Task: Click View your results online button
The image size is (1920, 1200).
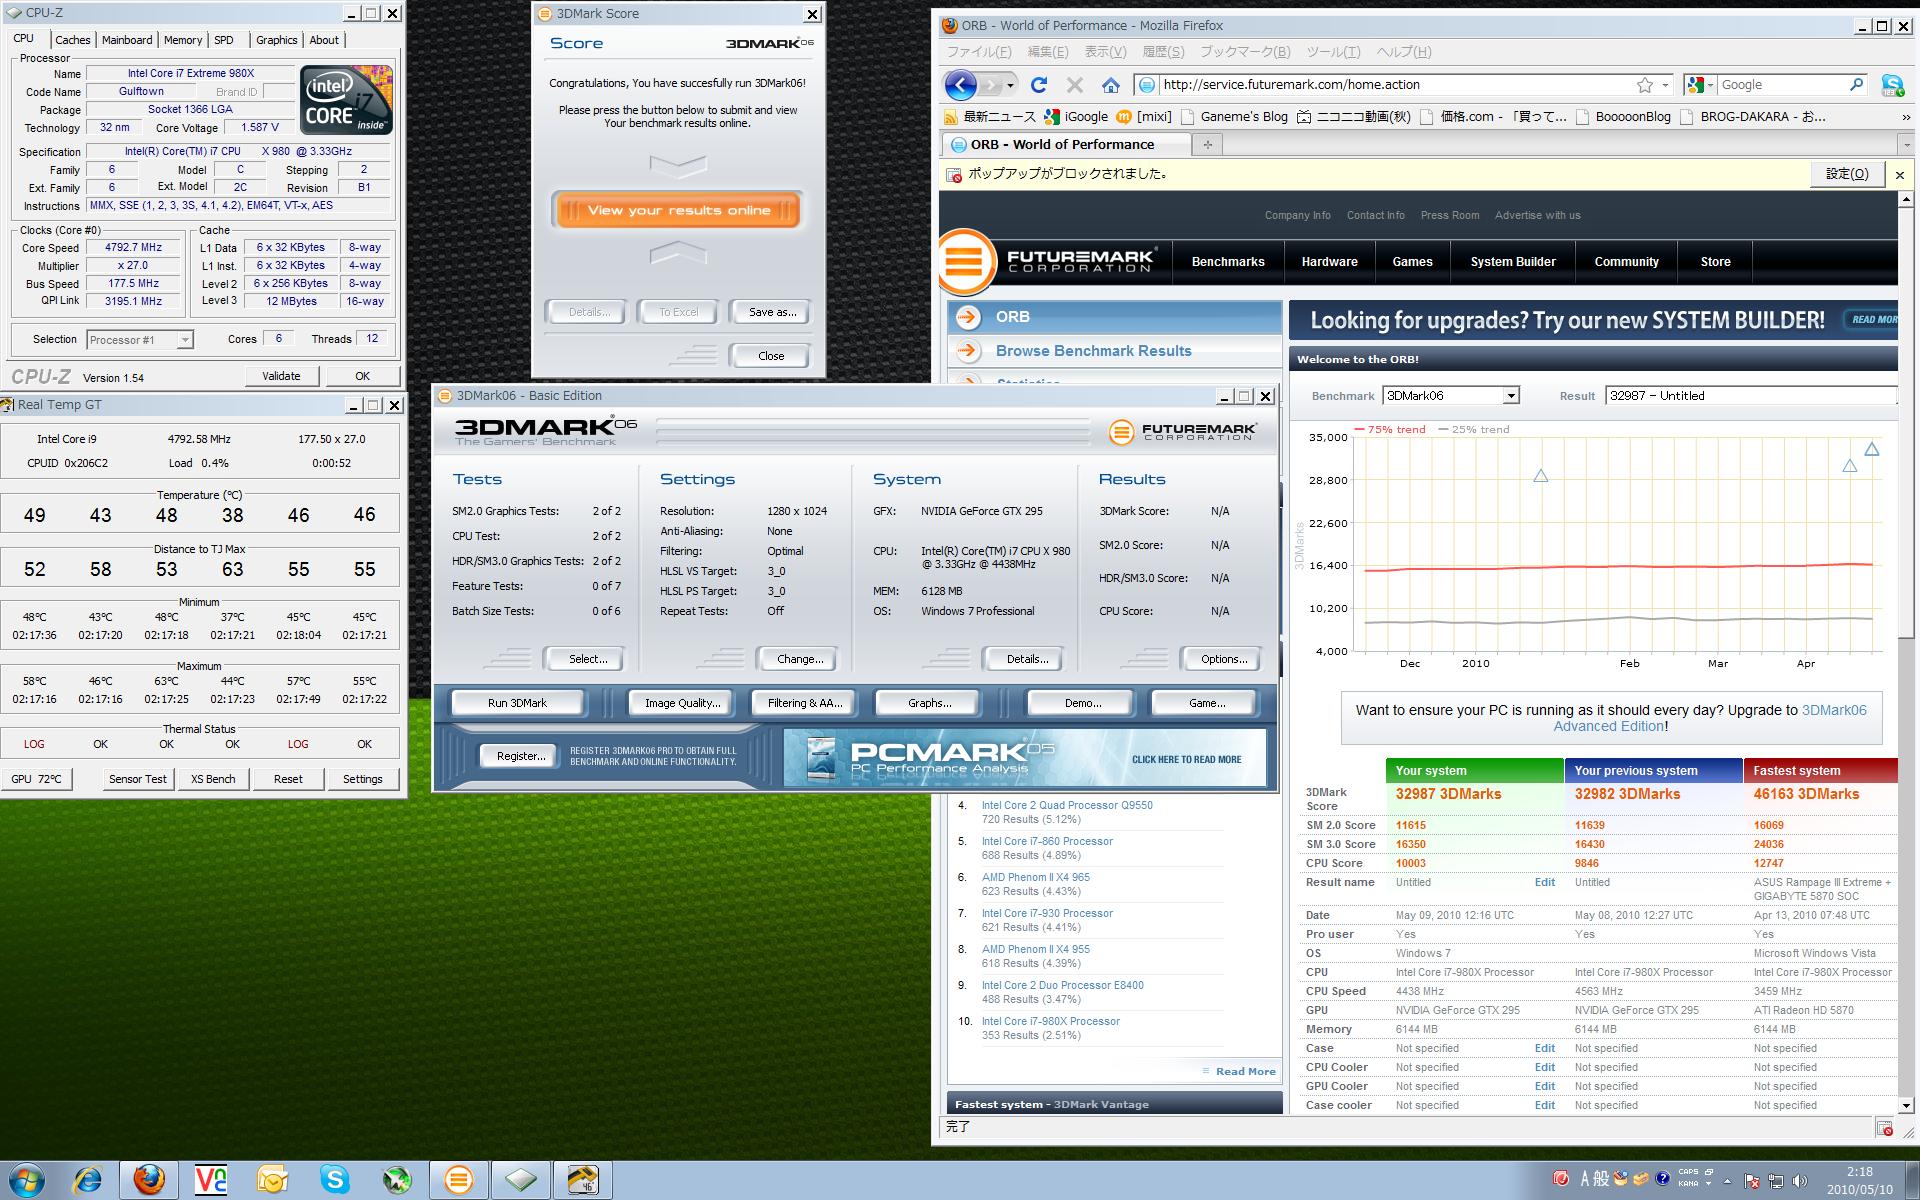Action: [678, 210]
